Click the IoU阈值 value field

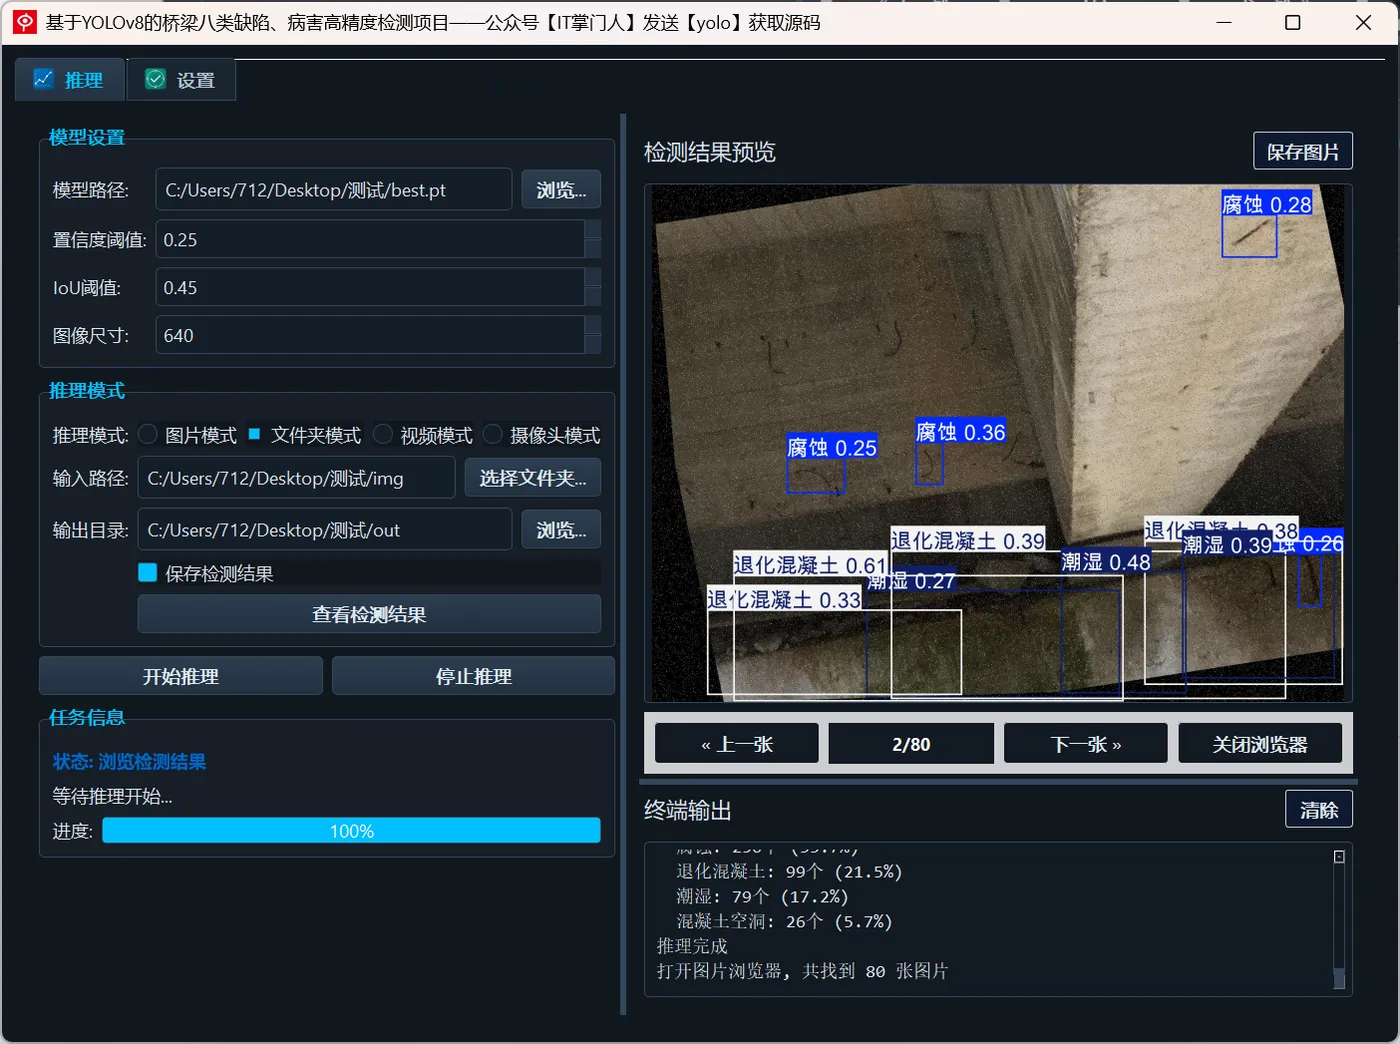[370, 287]
